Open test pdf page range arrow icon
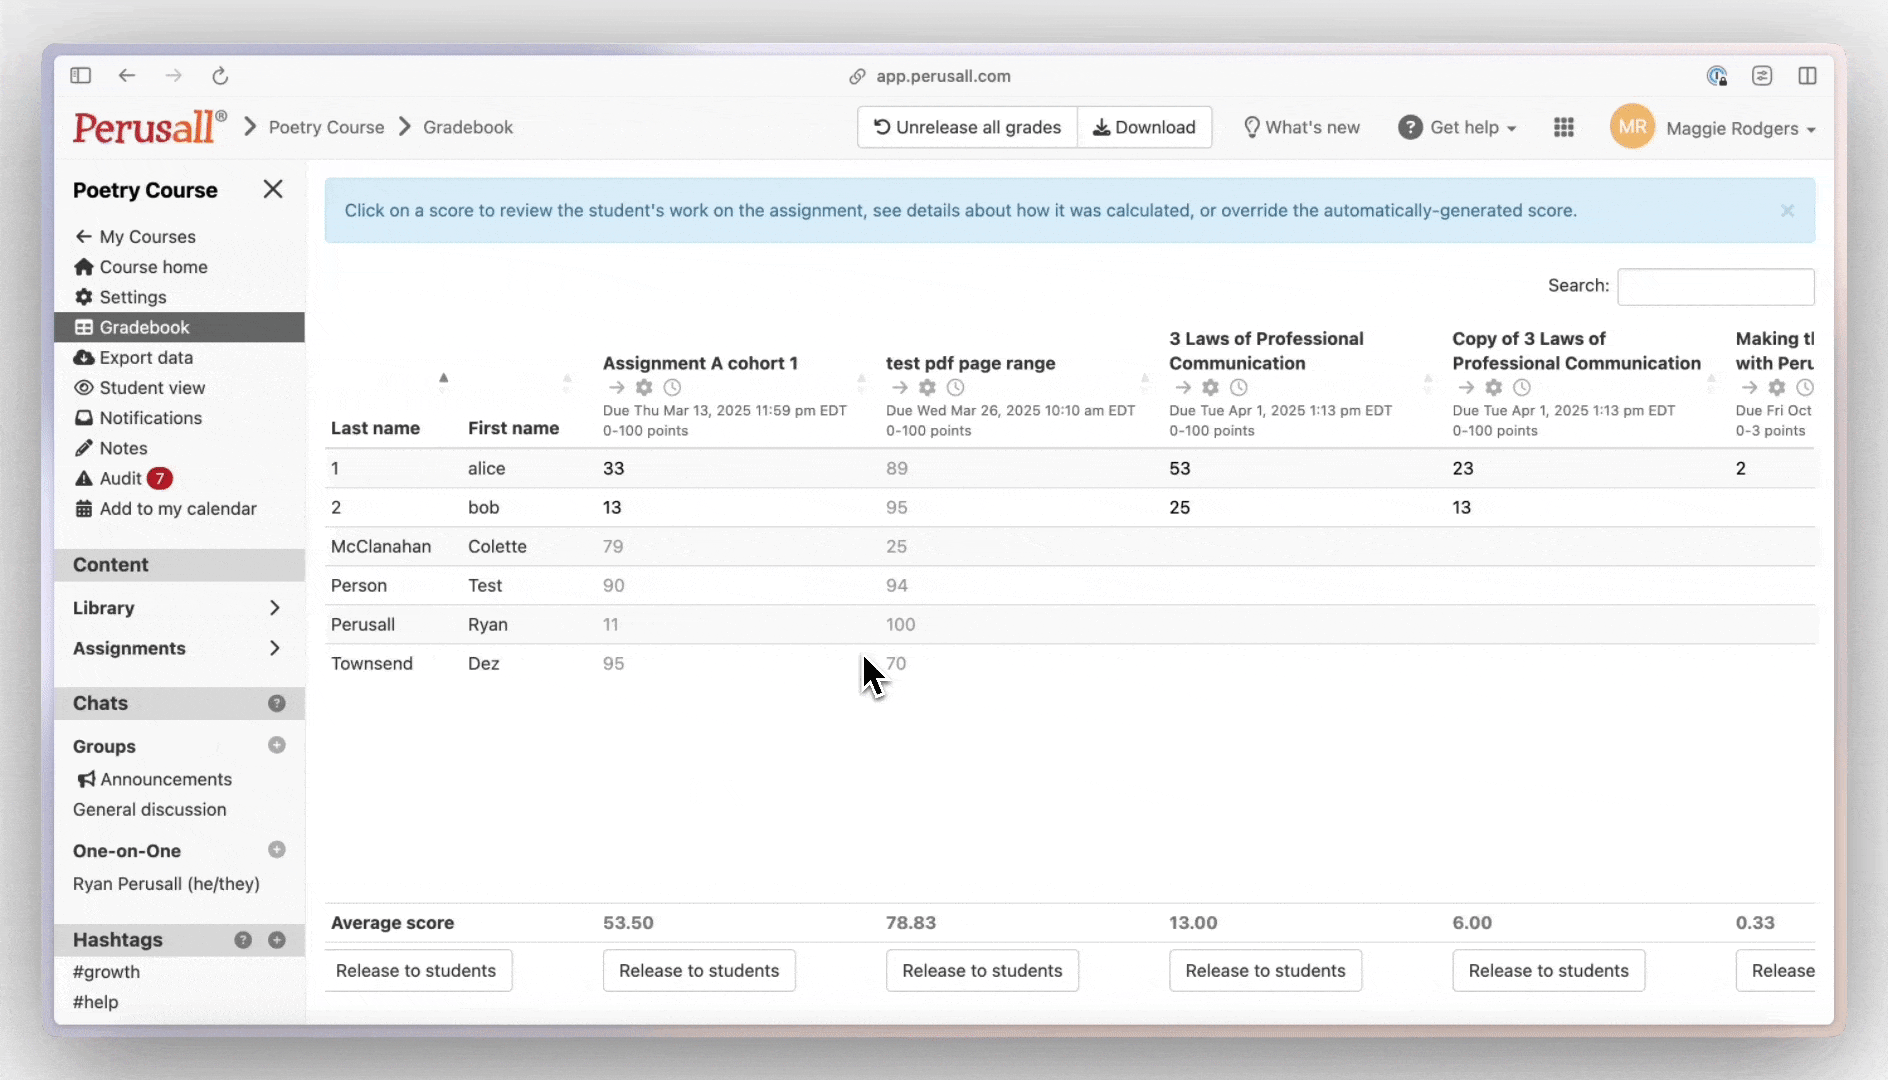Screen dimensions: 1888x1080 [899, 388]
